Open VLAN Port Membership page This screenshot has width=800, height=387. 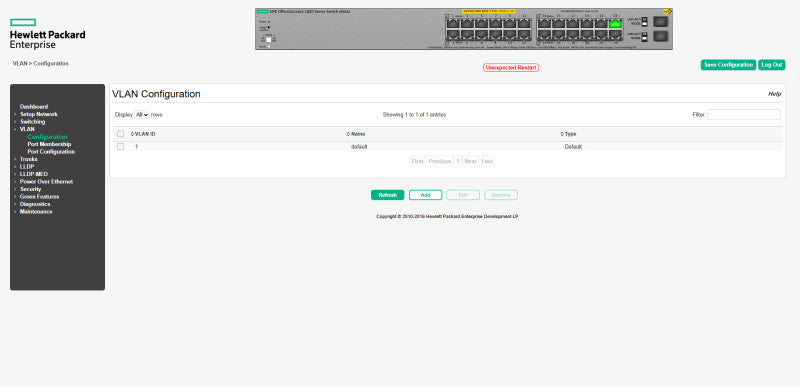(x=49, y=144)
